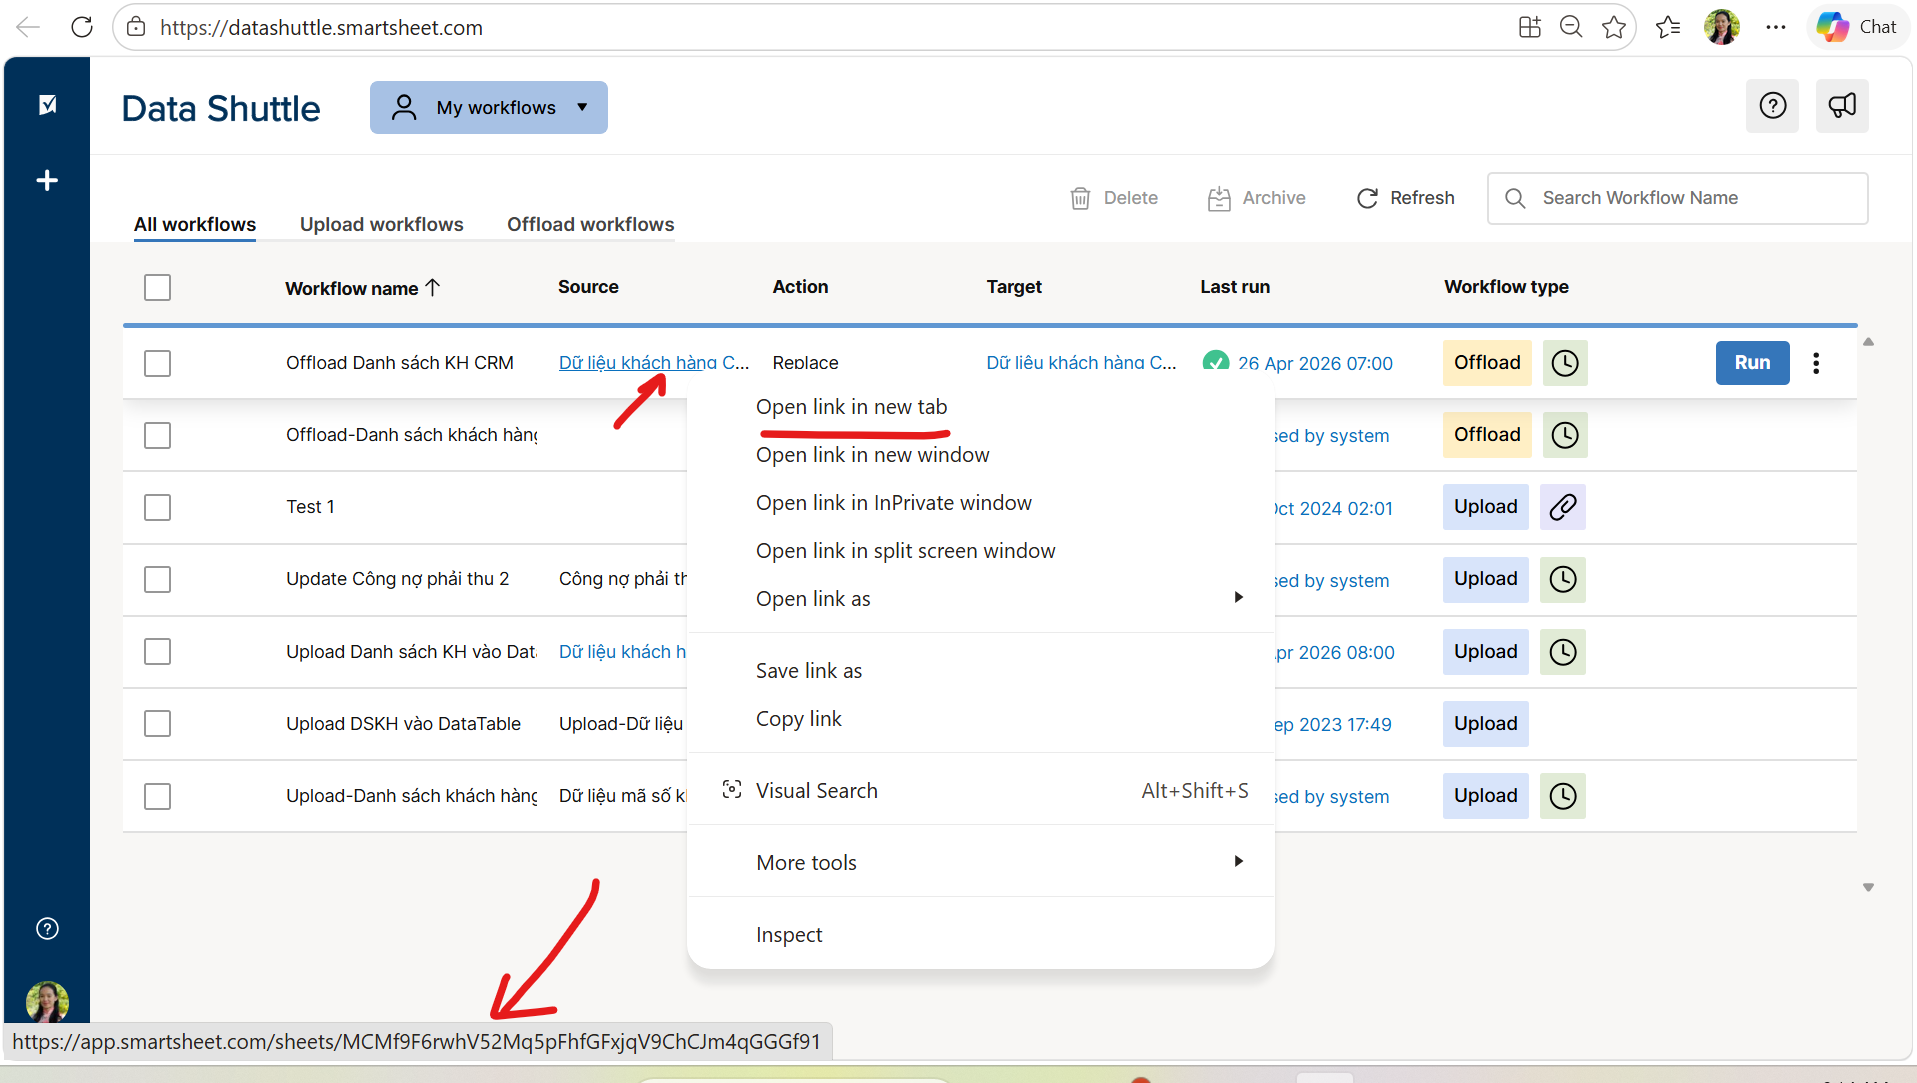The image size is (1917, 1083).
Task: Check the Test 1 row checkbox
Action: (x=157, y=507)
